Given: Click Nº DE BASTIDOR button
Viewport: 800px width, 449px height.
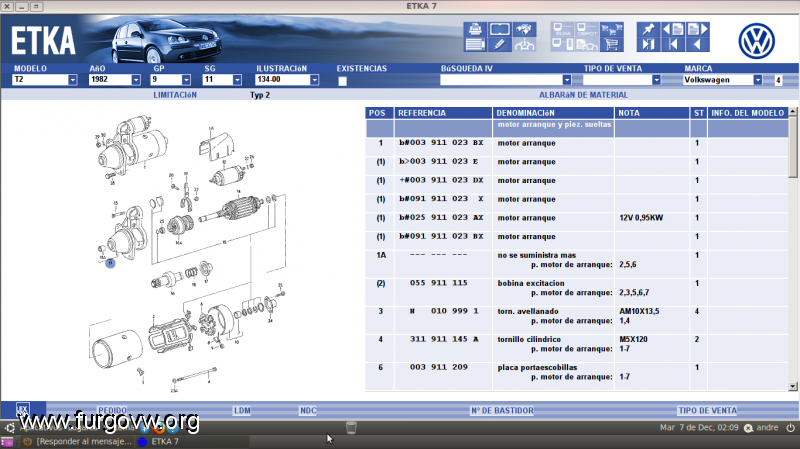Looking at the screenshot, I should pos(502,410).
